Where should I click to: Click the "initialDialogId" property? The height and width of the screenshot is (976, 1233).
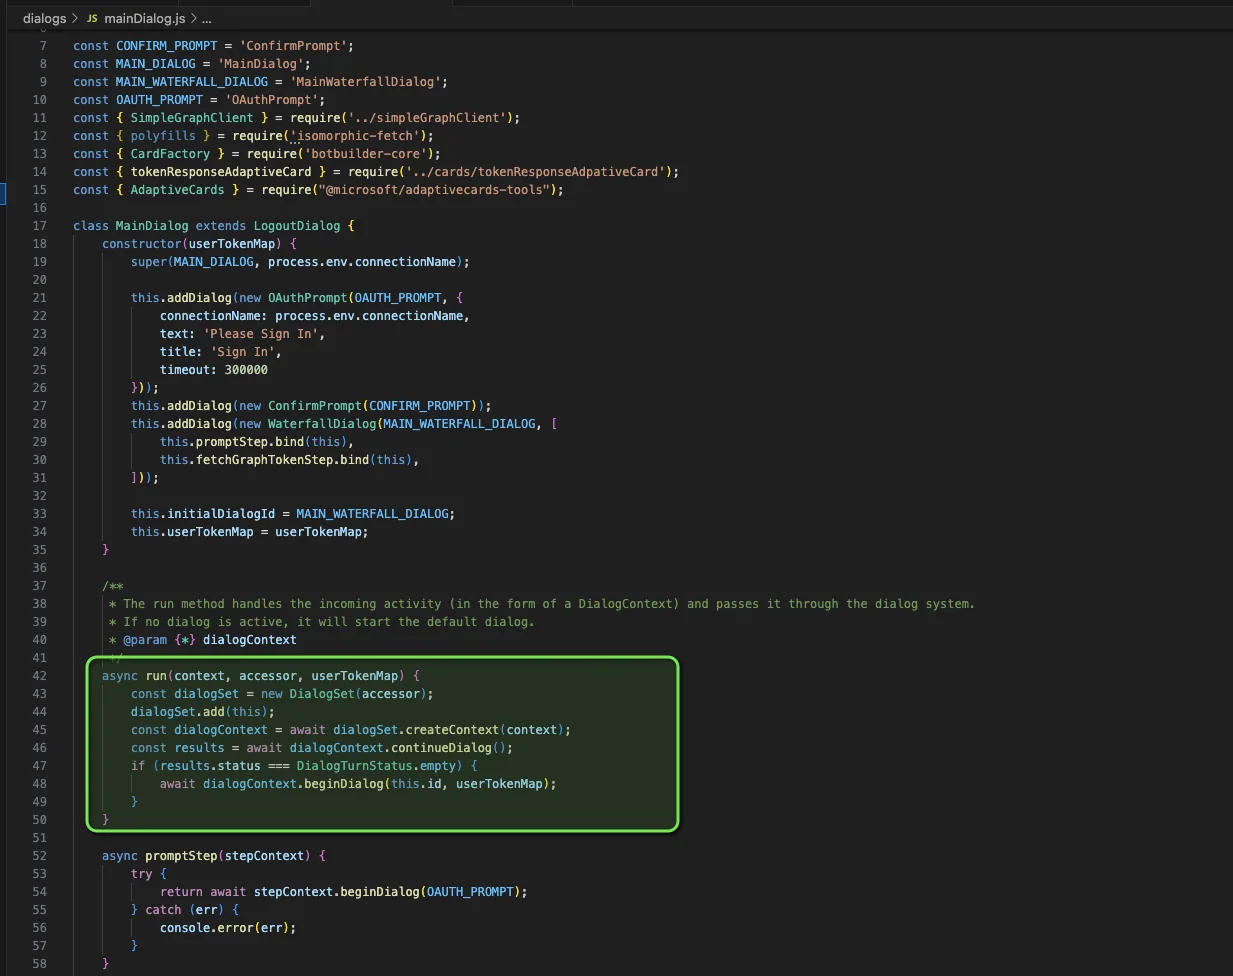click(221, 514)
